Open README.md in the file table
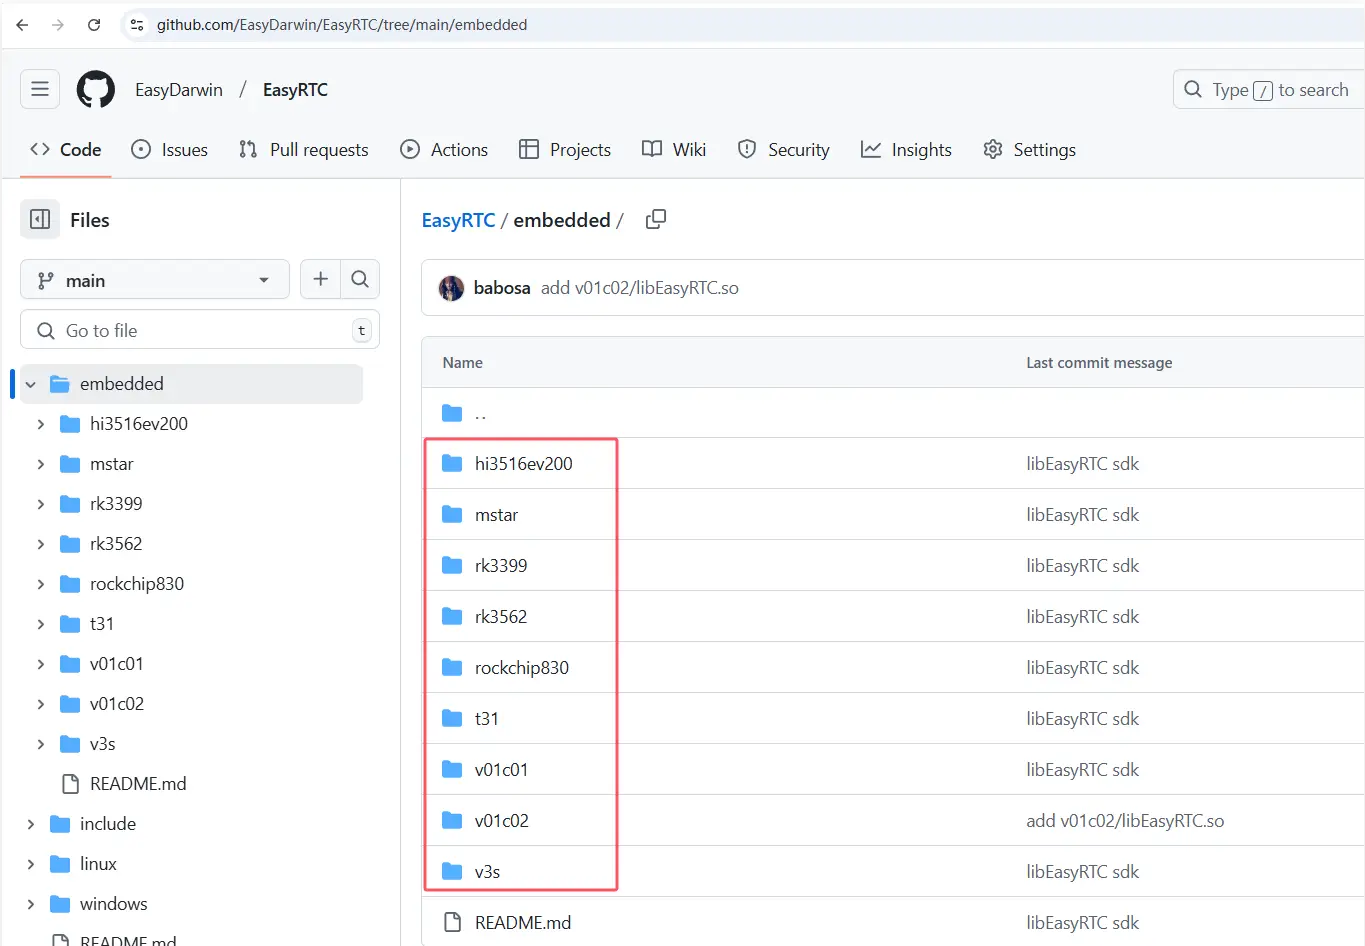1365x946 pixels. point(523,922)
